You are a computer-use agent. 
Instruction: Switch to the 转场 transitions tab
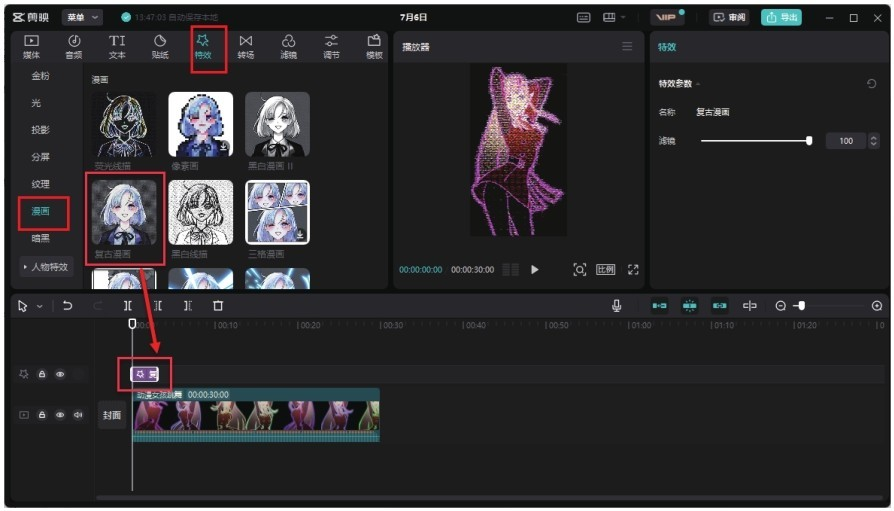coord(246,47)
